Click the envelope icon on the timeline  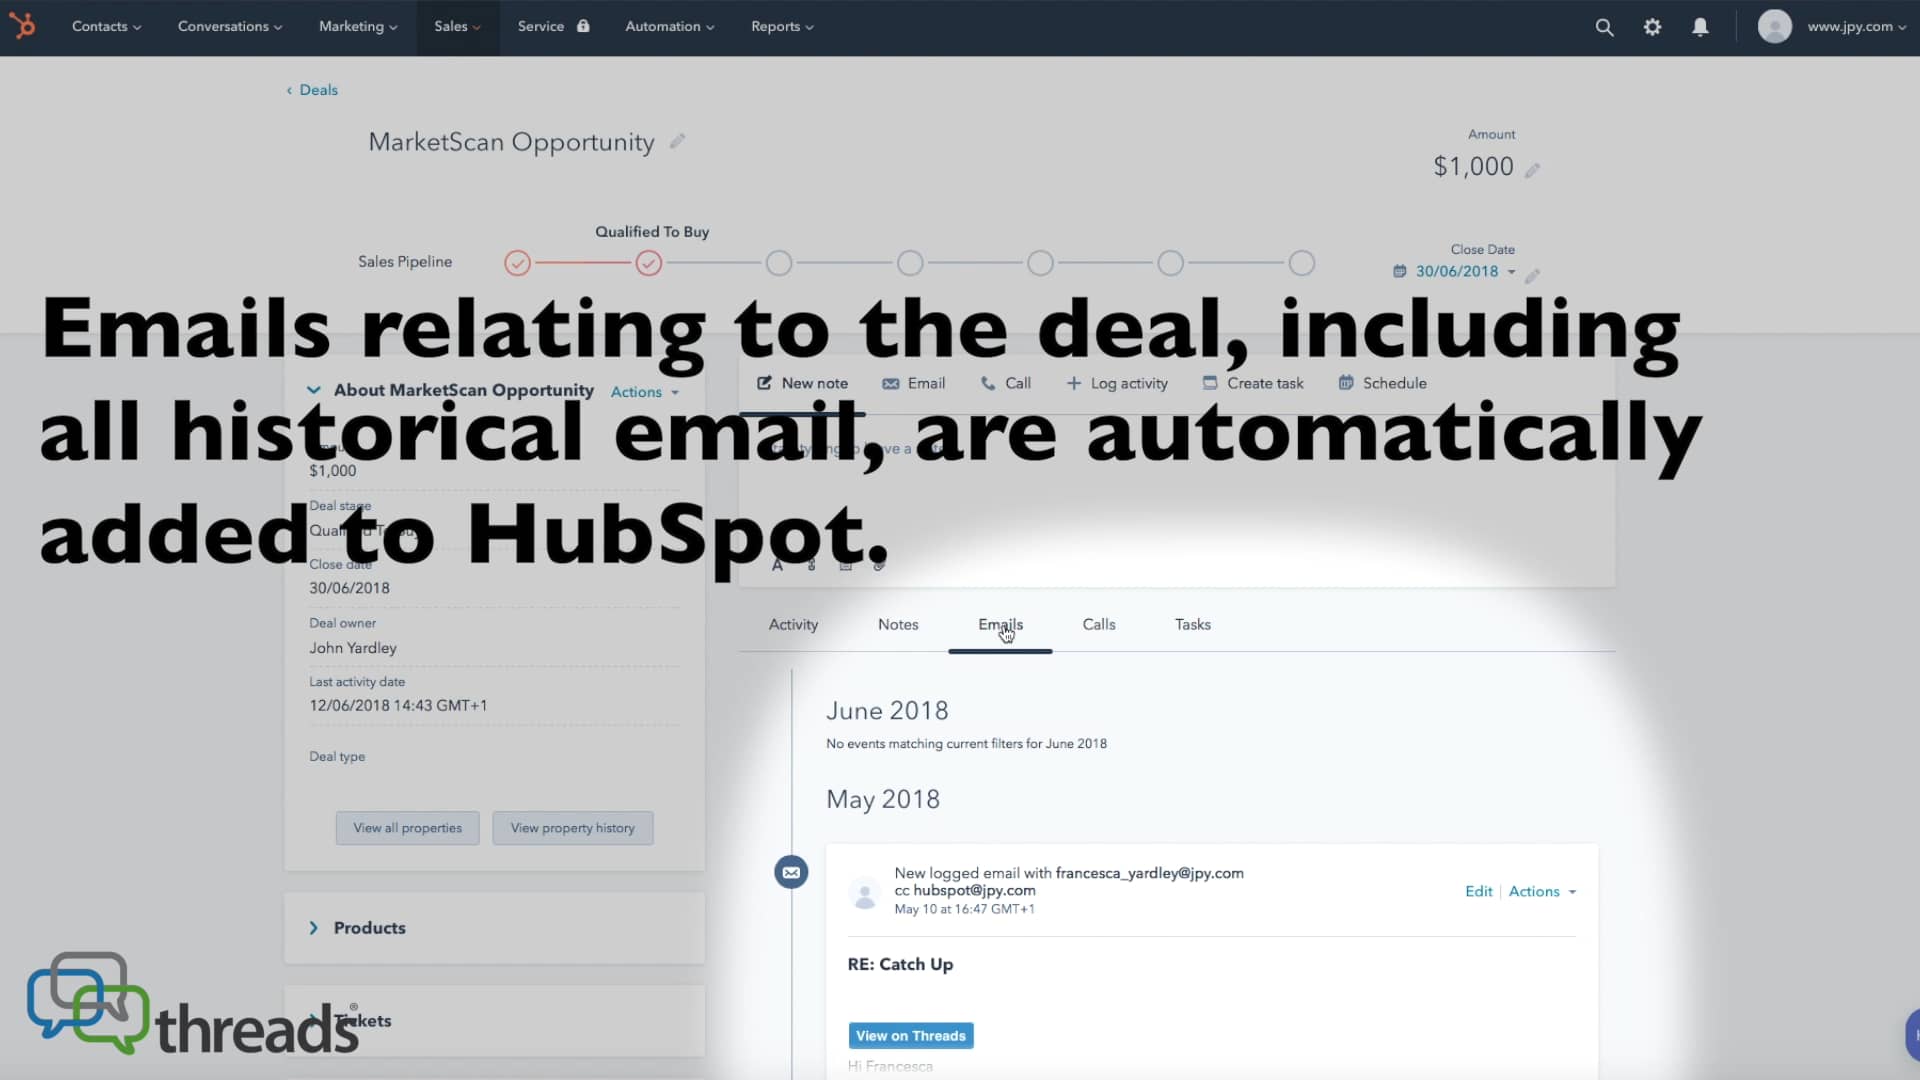(x=791, y=872)
